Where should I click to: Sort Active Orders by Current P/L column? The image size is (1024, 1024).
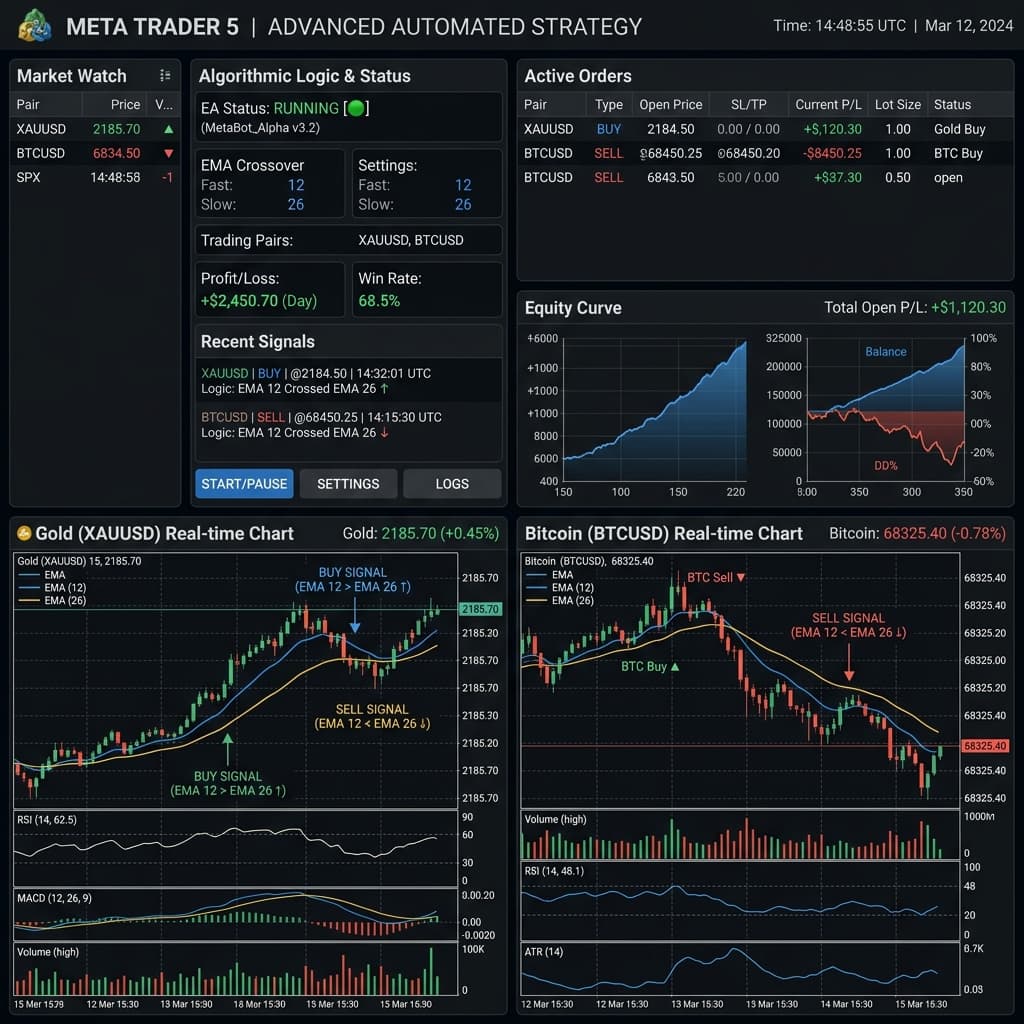coord(828,104)
